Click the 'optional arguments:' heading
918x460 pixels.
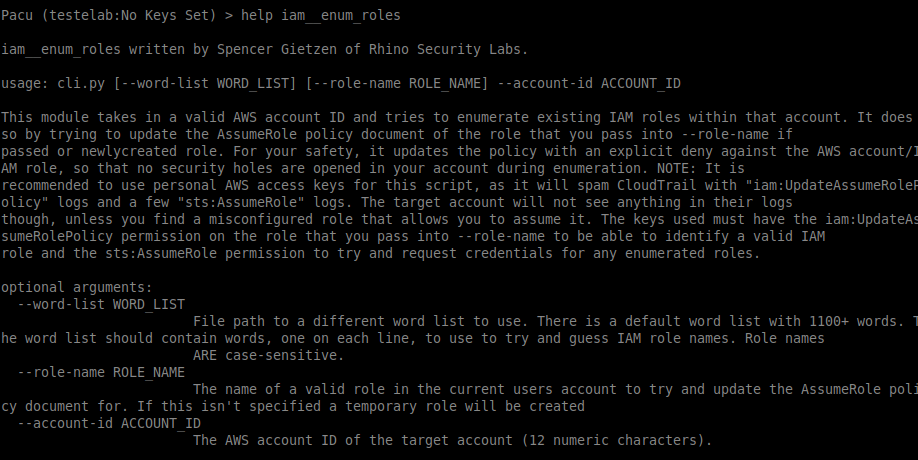point(77,287)
